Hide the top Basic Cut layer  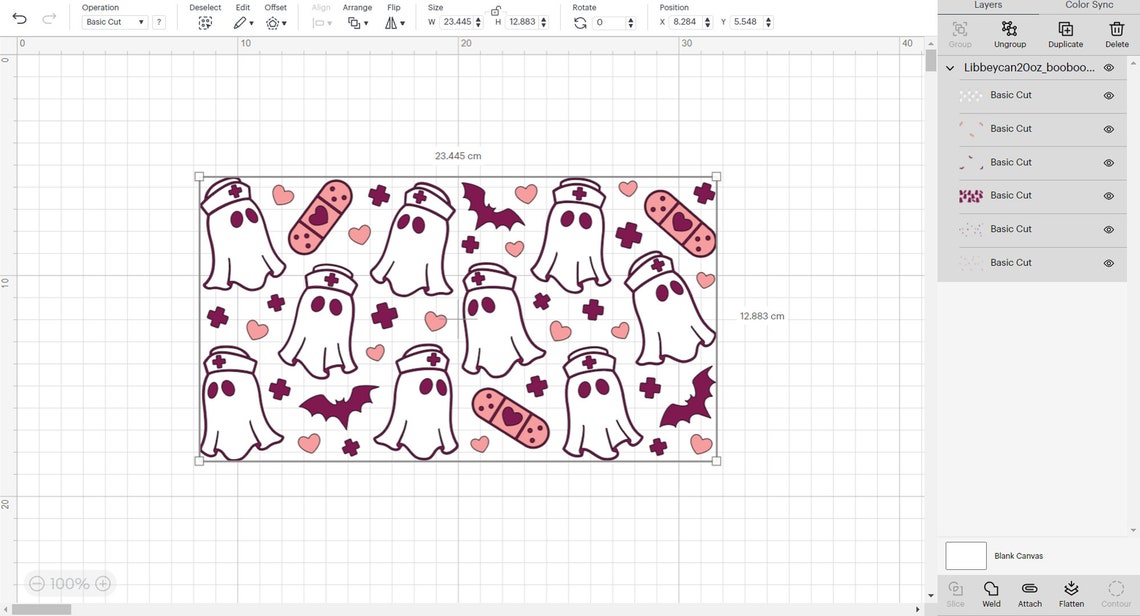click(x=1108, y=95)
